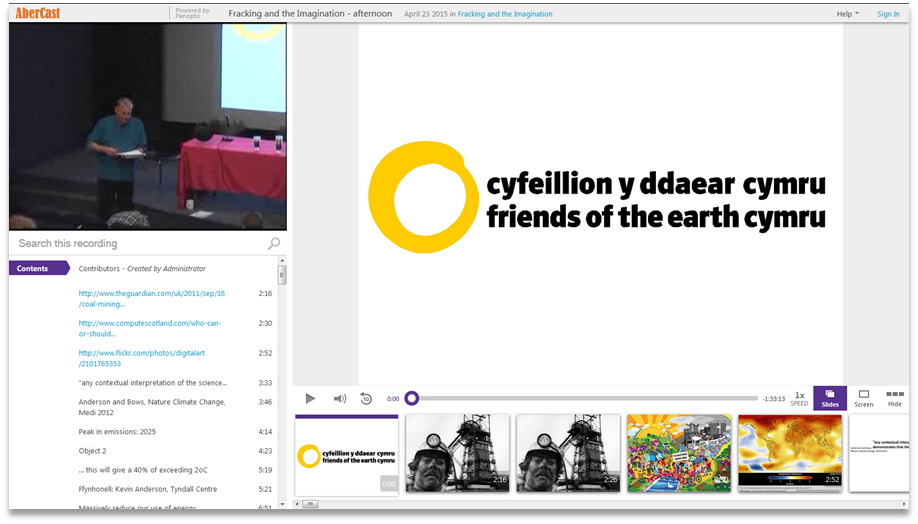The height and width of the screenshot is (524, 918).
Task: Open the Help dropdown menu
Action: [x=847, y=14]
